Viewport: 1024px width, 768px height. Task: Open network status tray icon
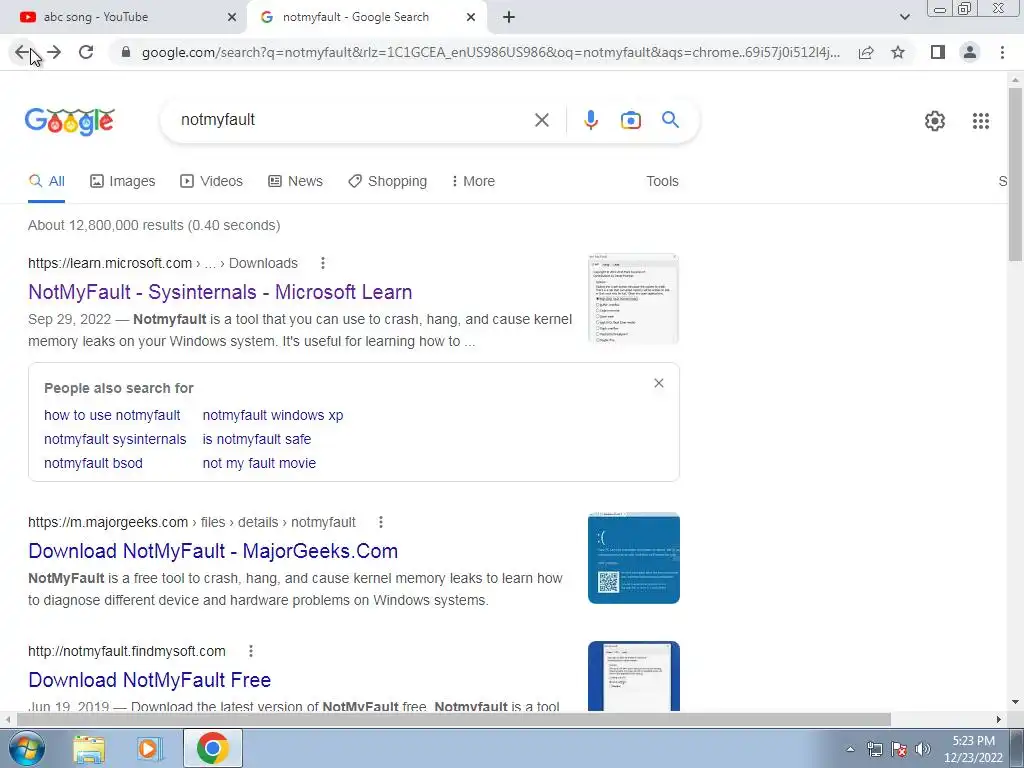click(x=874, y=749)
